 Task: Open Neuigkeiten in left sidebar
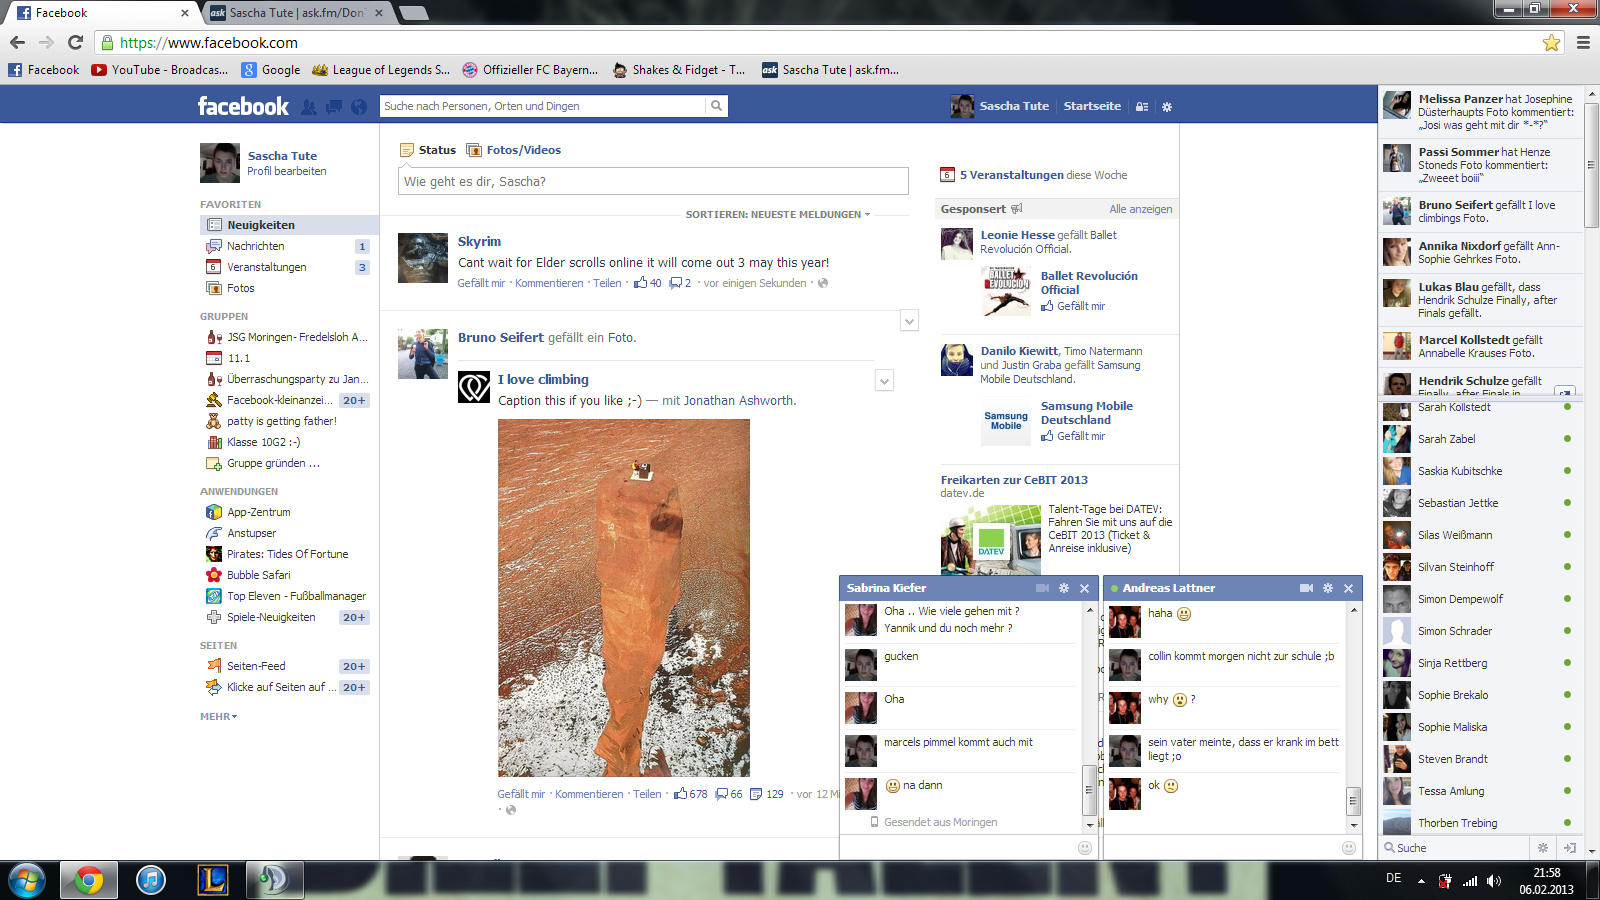[289, 225]
